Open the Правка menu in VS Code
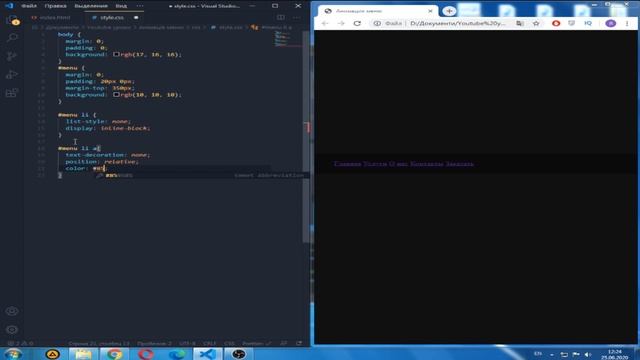Screen dimensions: 640x360 (x=56, y=6)
